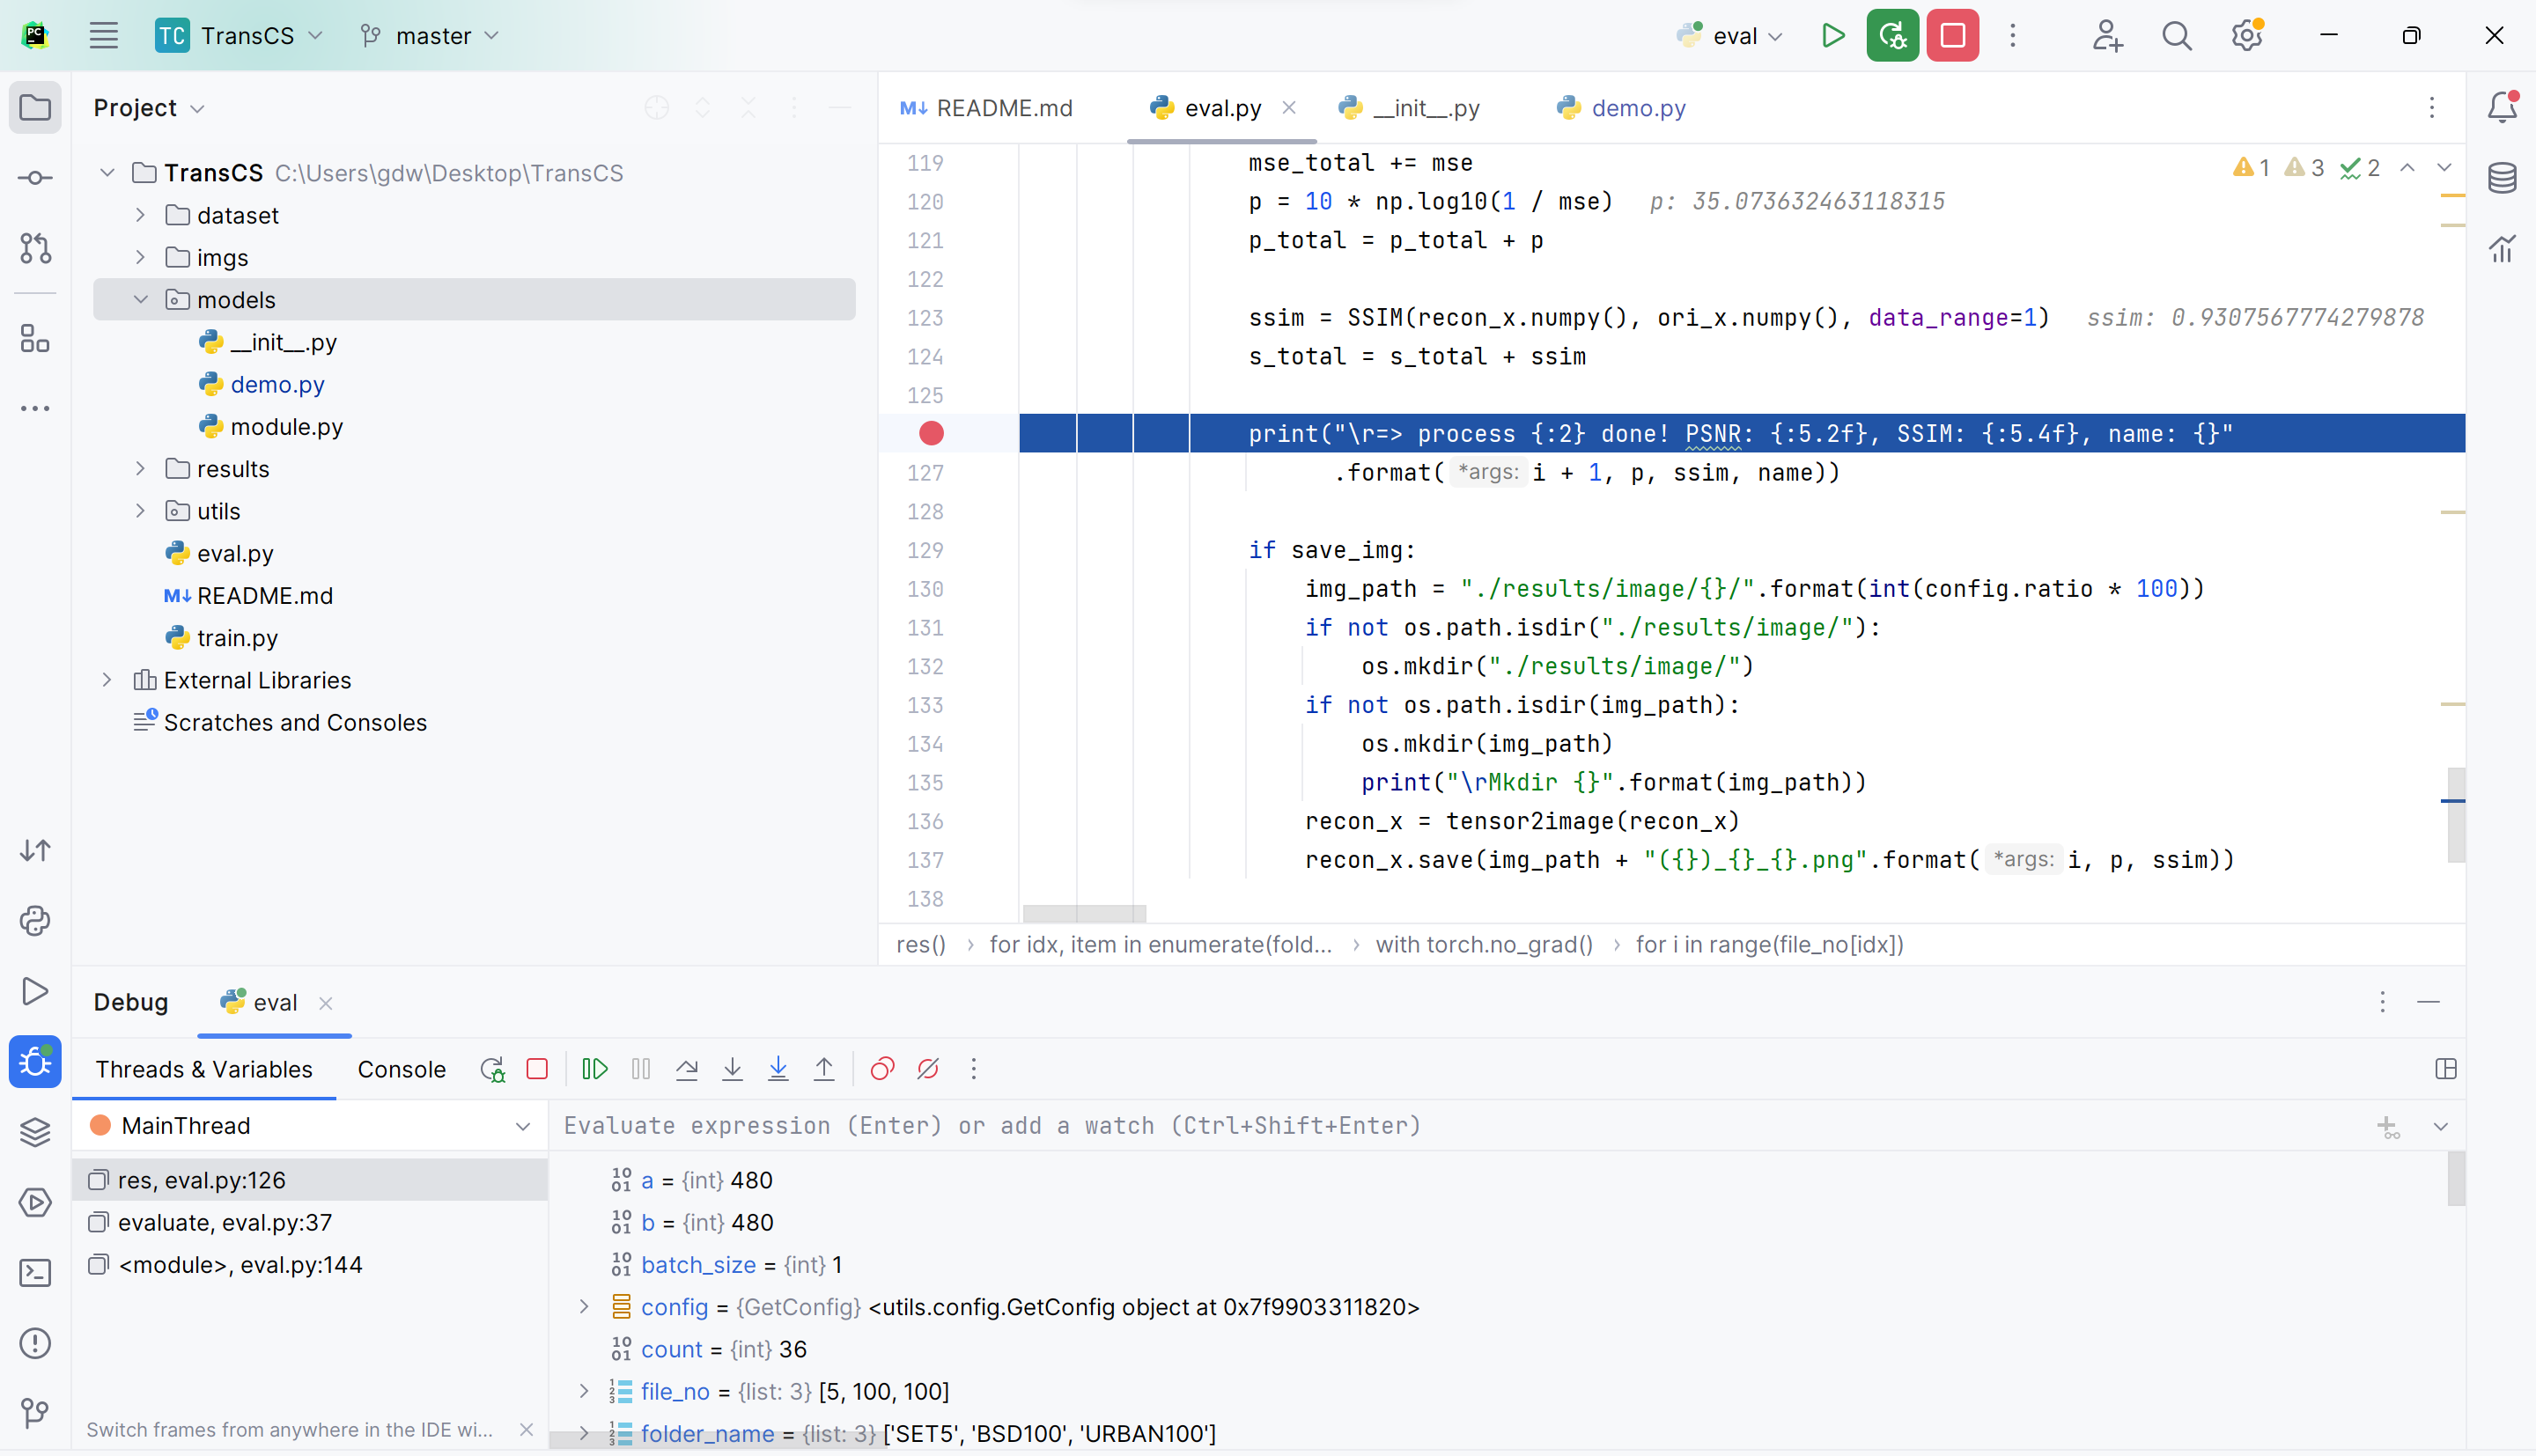
Task: Open the Run tool window
Action: click(35, 991)
